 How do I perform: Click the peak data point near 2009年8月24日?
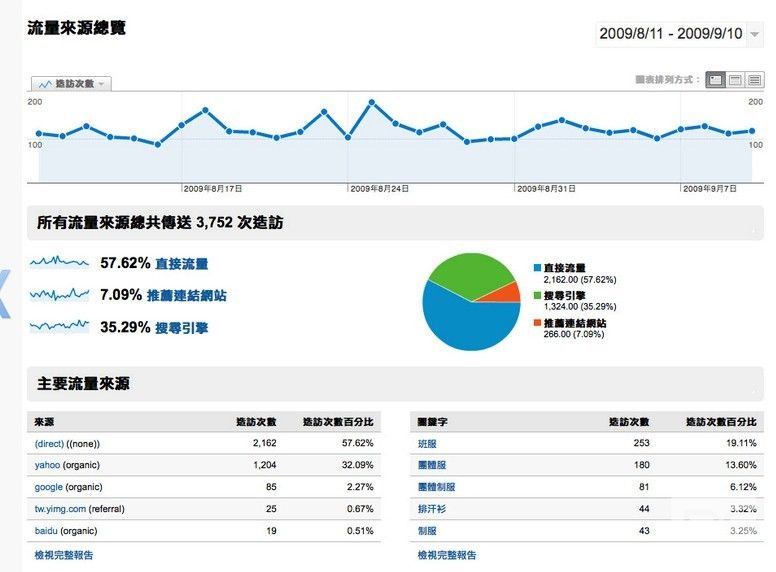[x=371, y=102]
